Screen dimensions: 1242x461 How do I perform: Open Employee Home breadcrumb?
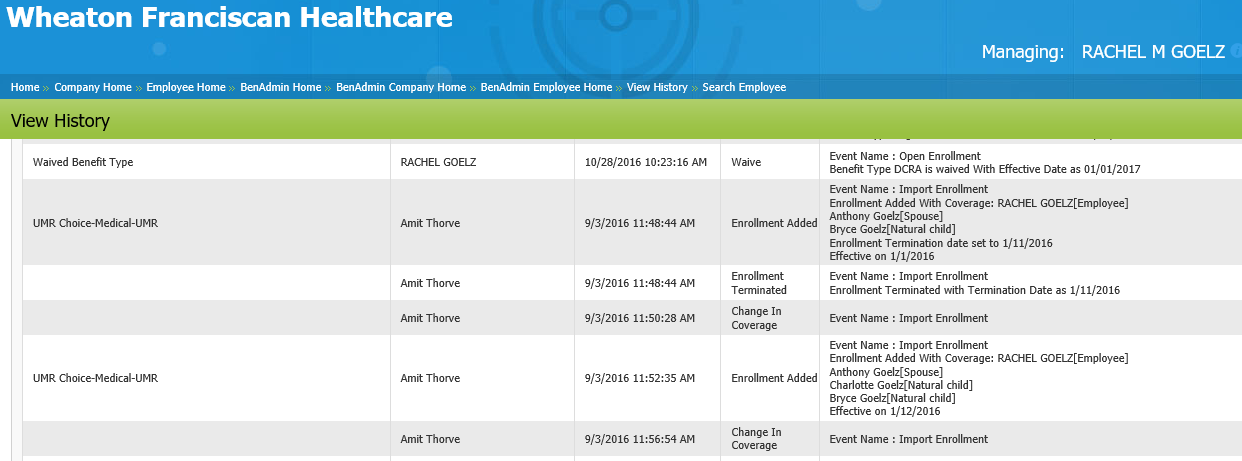pyautogui.click(x=186, y=88)
